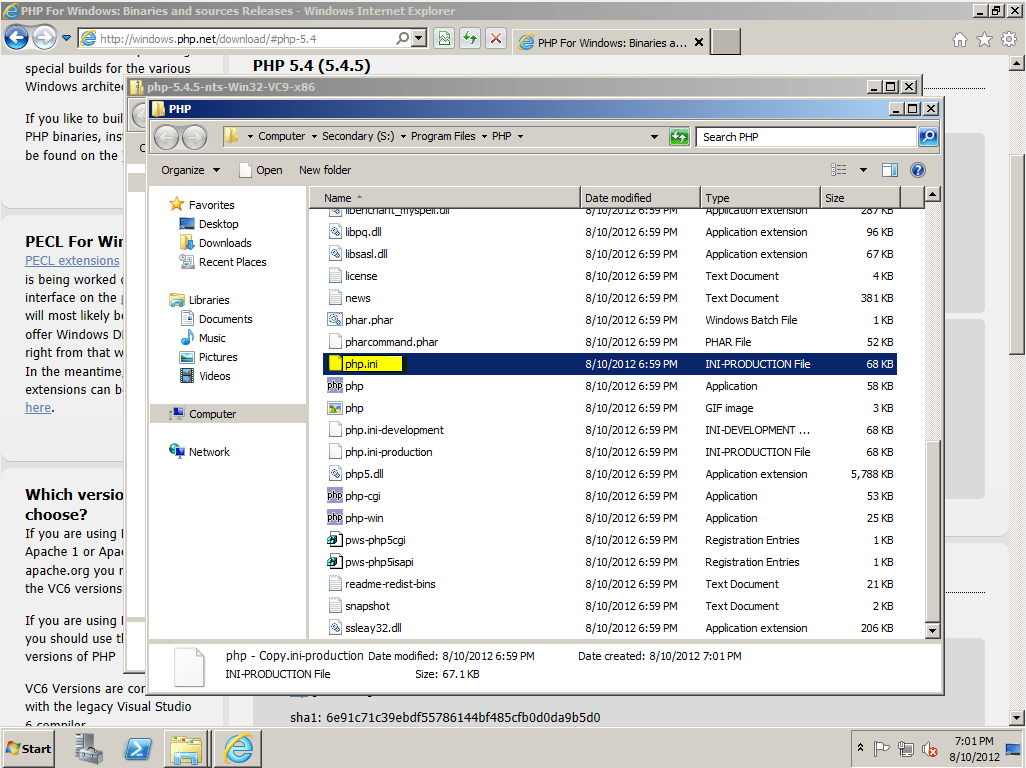Select the PHP For Windows tab
This screenshot has height=768, width=1026.
click(x=603, y=43)
